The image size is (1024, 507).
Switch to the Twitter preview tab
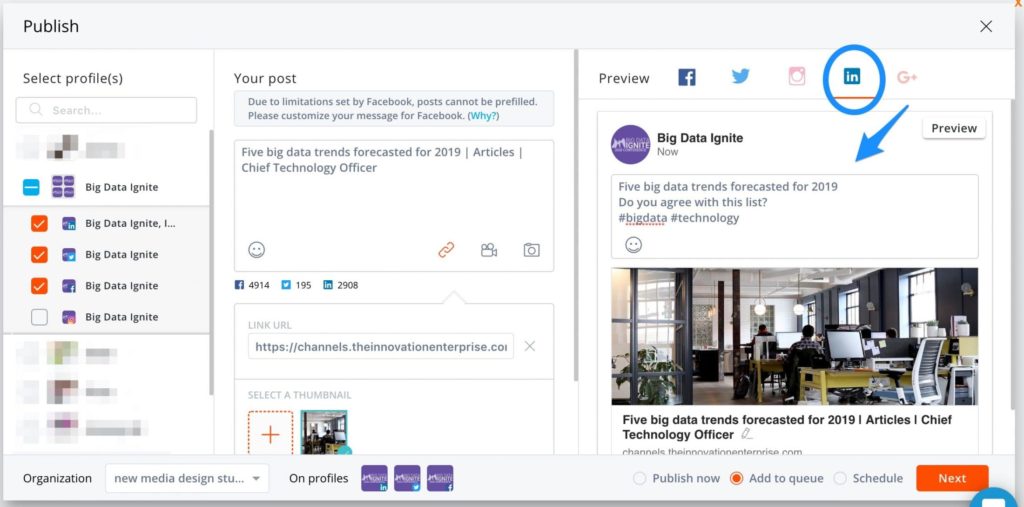[741, 77]
